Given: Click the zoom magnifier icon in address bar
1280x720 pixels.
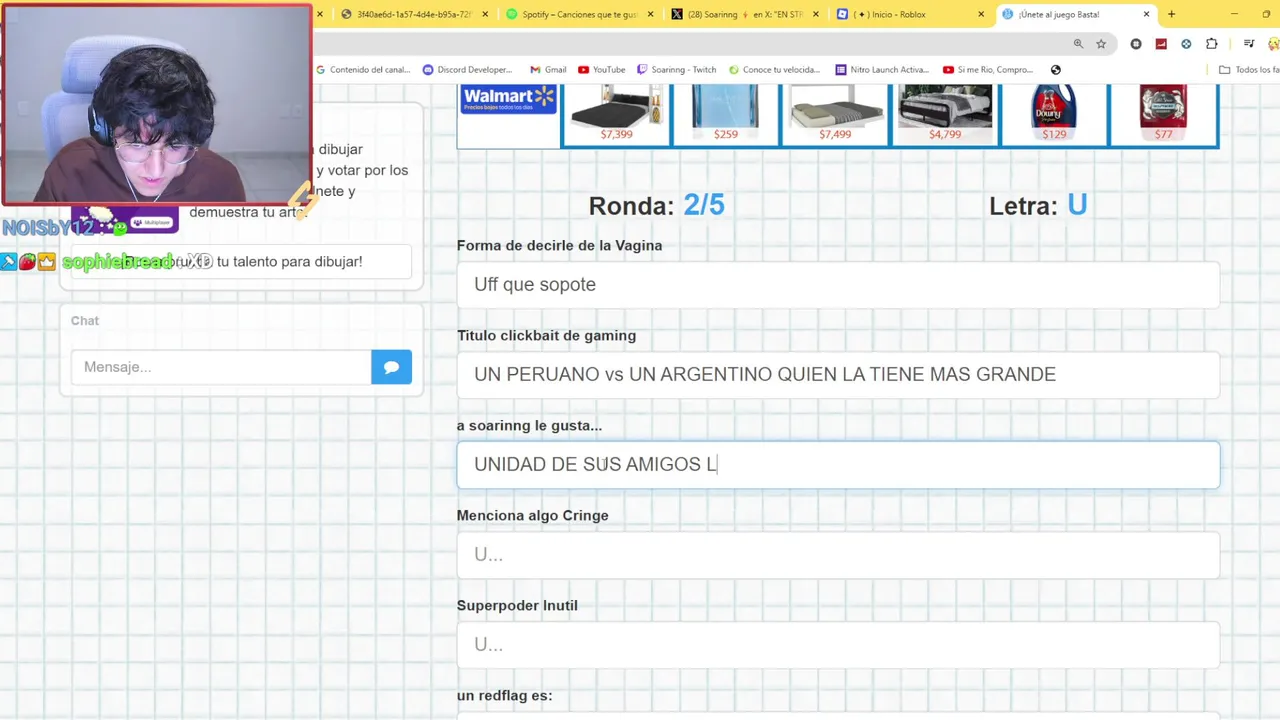Looking at the screenshot, I should (1078, 44).
